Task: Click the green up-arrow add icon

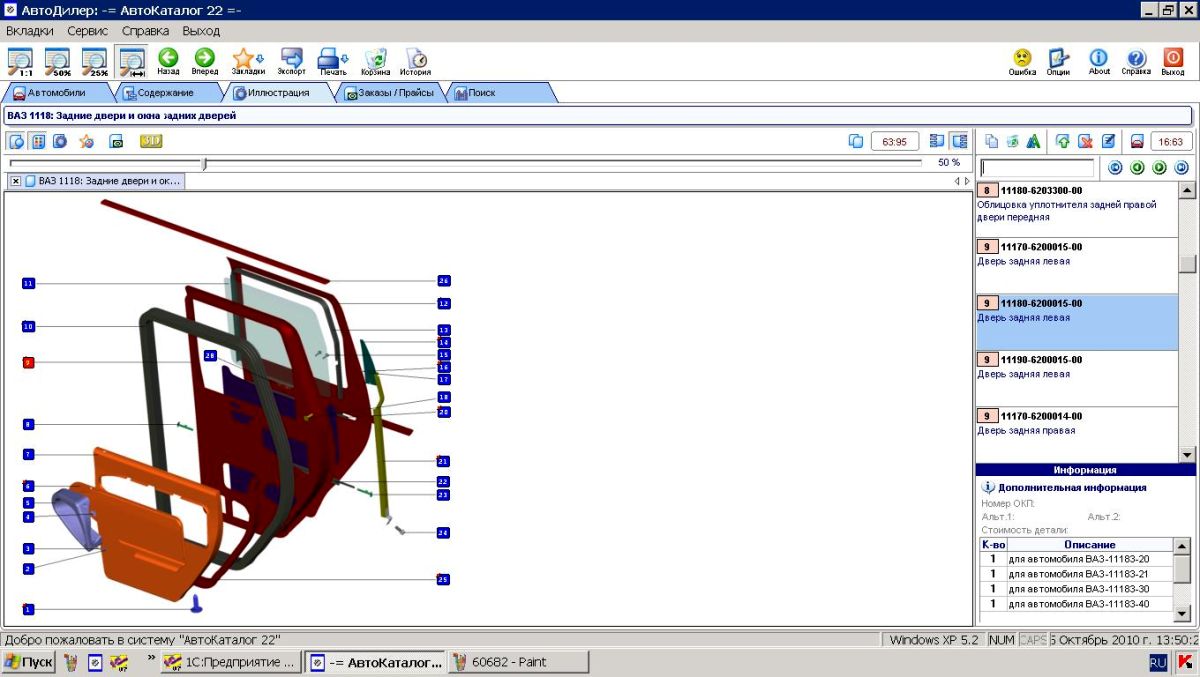Action: [x=1063, y=141]
